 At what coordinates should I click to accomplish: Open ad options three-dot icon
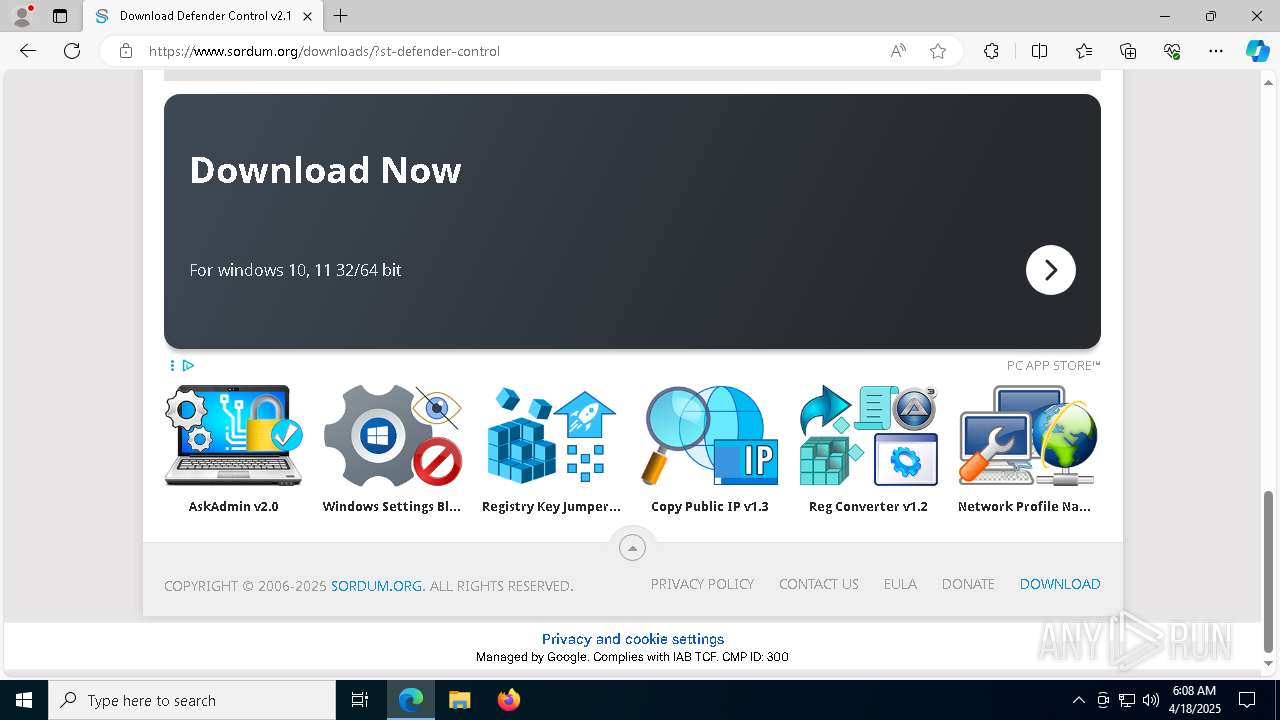tap(172, 366)
